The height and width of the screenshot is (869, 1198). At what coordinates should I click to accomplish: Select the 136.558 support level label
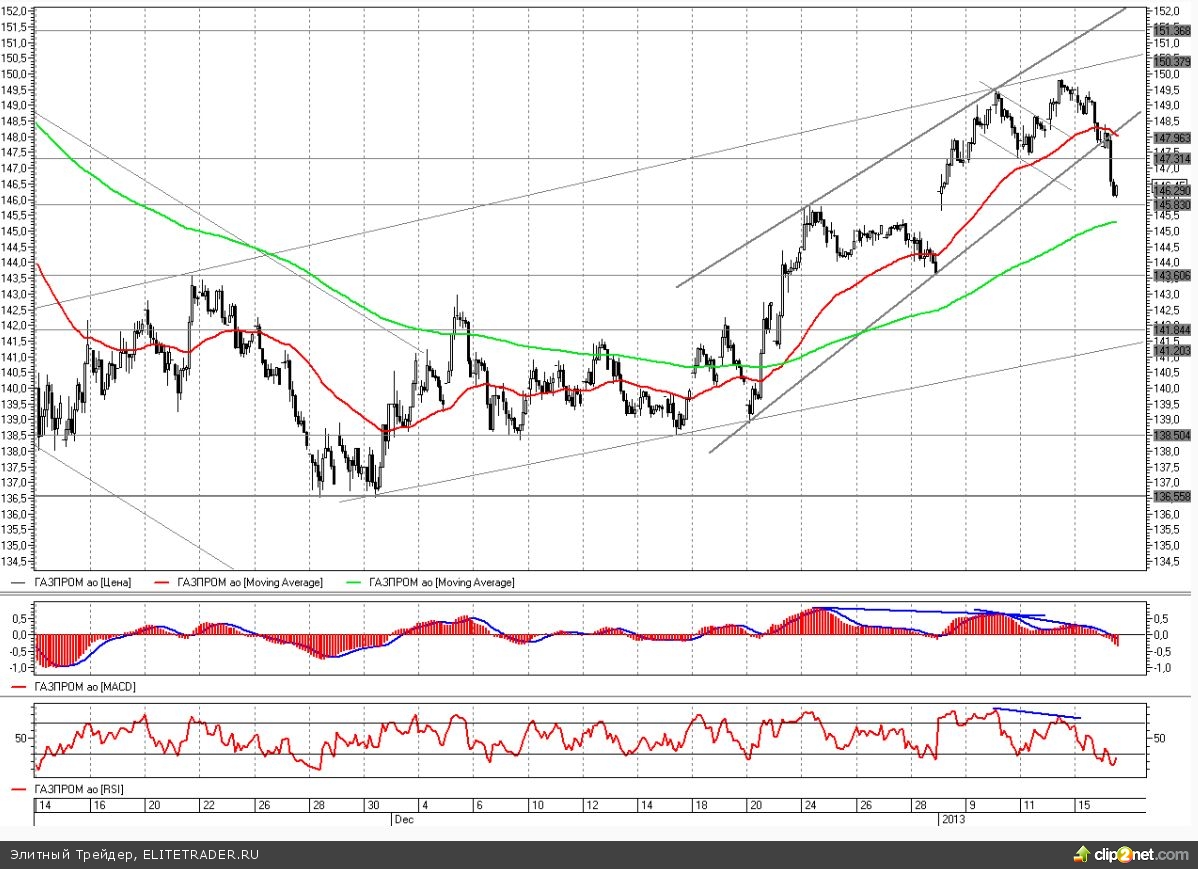(x=1170, y=497)
